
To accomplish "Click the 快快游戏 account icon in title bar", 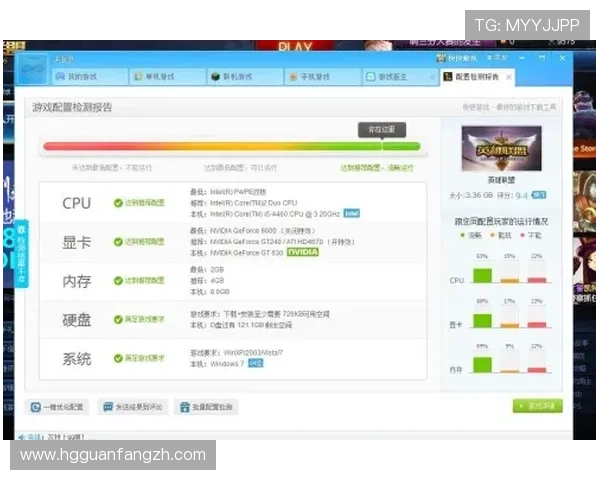I will pyautogui.click(x=441, y=58).
